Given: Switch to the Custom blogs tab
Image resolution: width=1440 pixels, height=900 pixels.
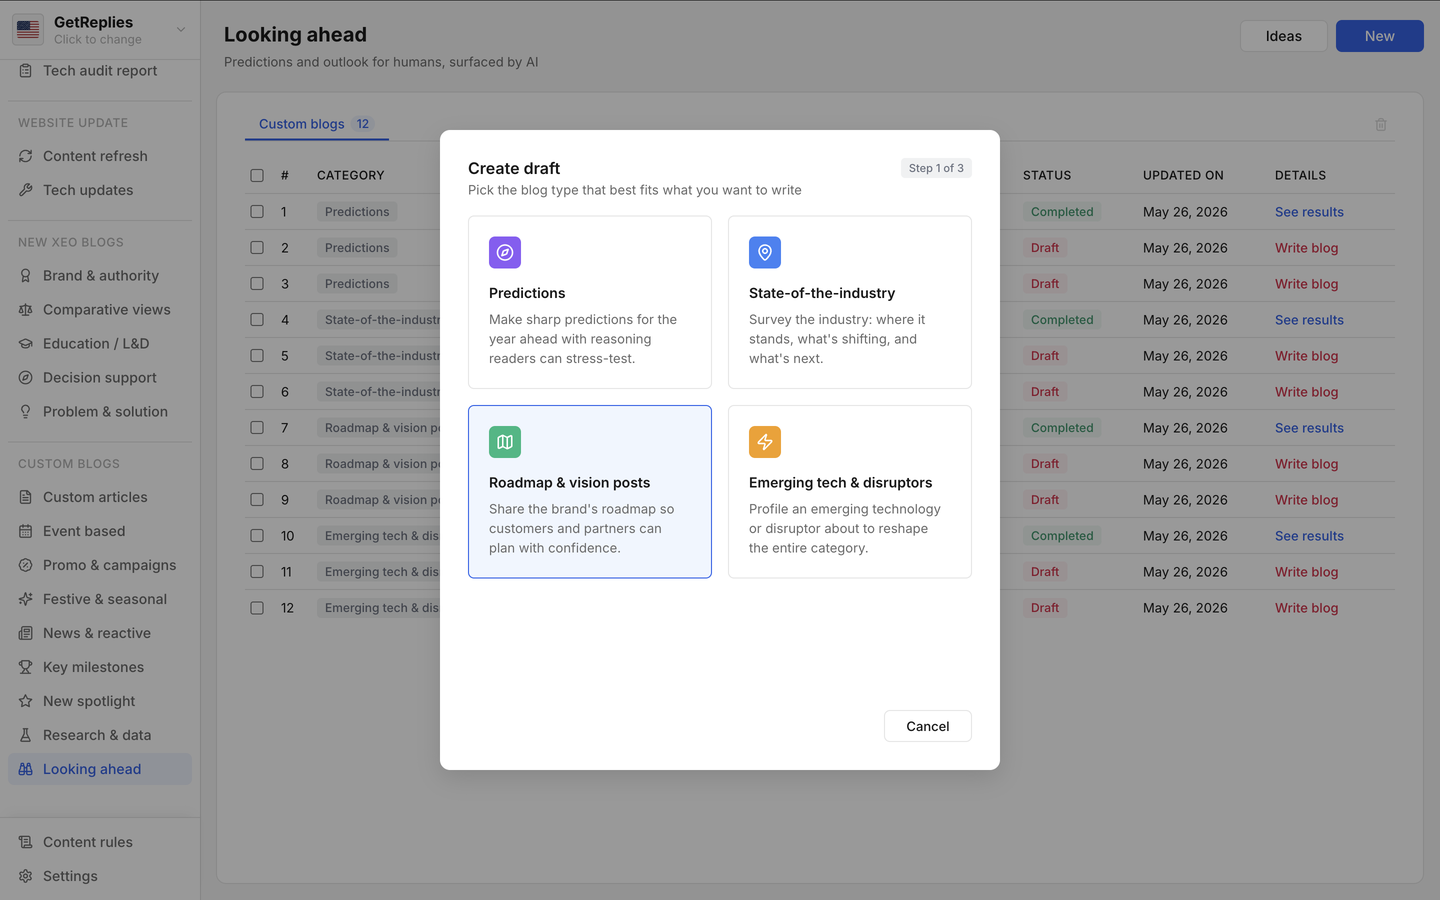Looking at the screenshot, I should coord(316,124).
